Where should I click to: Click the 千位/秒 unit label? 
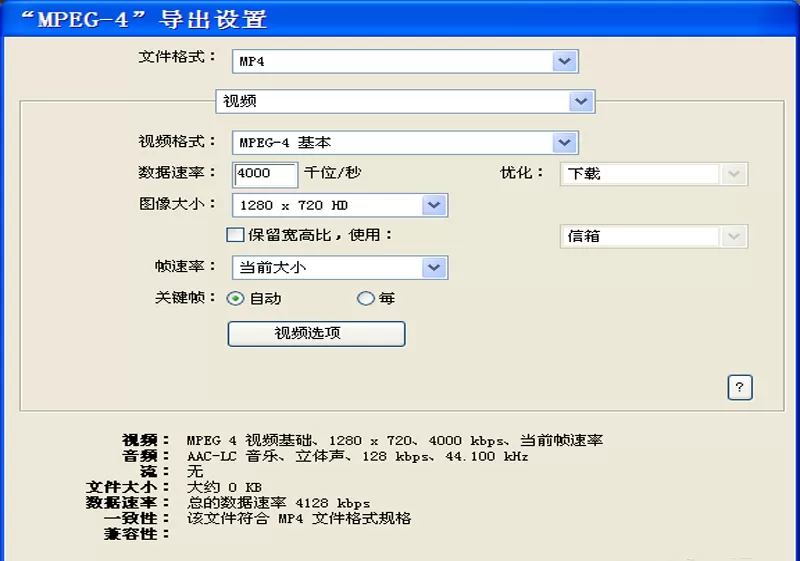[x=332, y=173]
